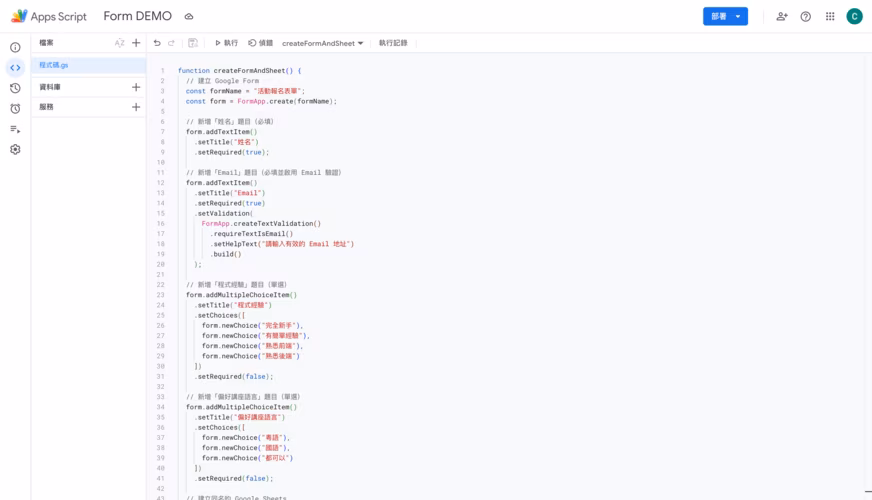872x500 pixels.
Task: Open createFormAndSheet function dropdown
Action: click(x=323, y=43)
